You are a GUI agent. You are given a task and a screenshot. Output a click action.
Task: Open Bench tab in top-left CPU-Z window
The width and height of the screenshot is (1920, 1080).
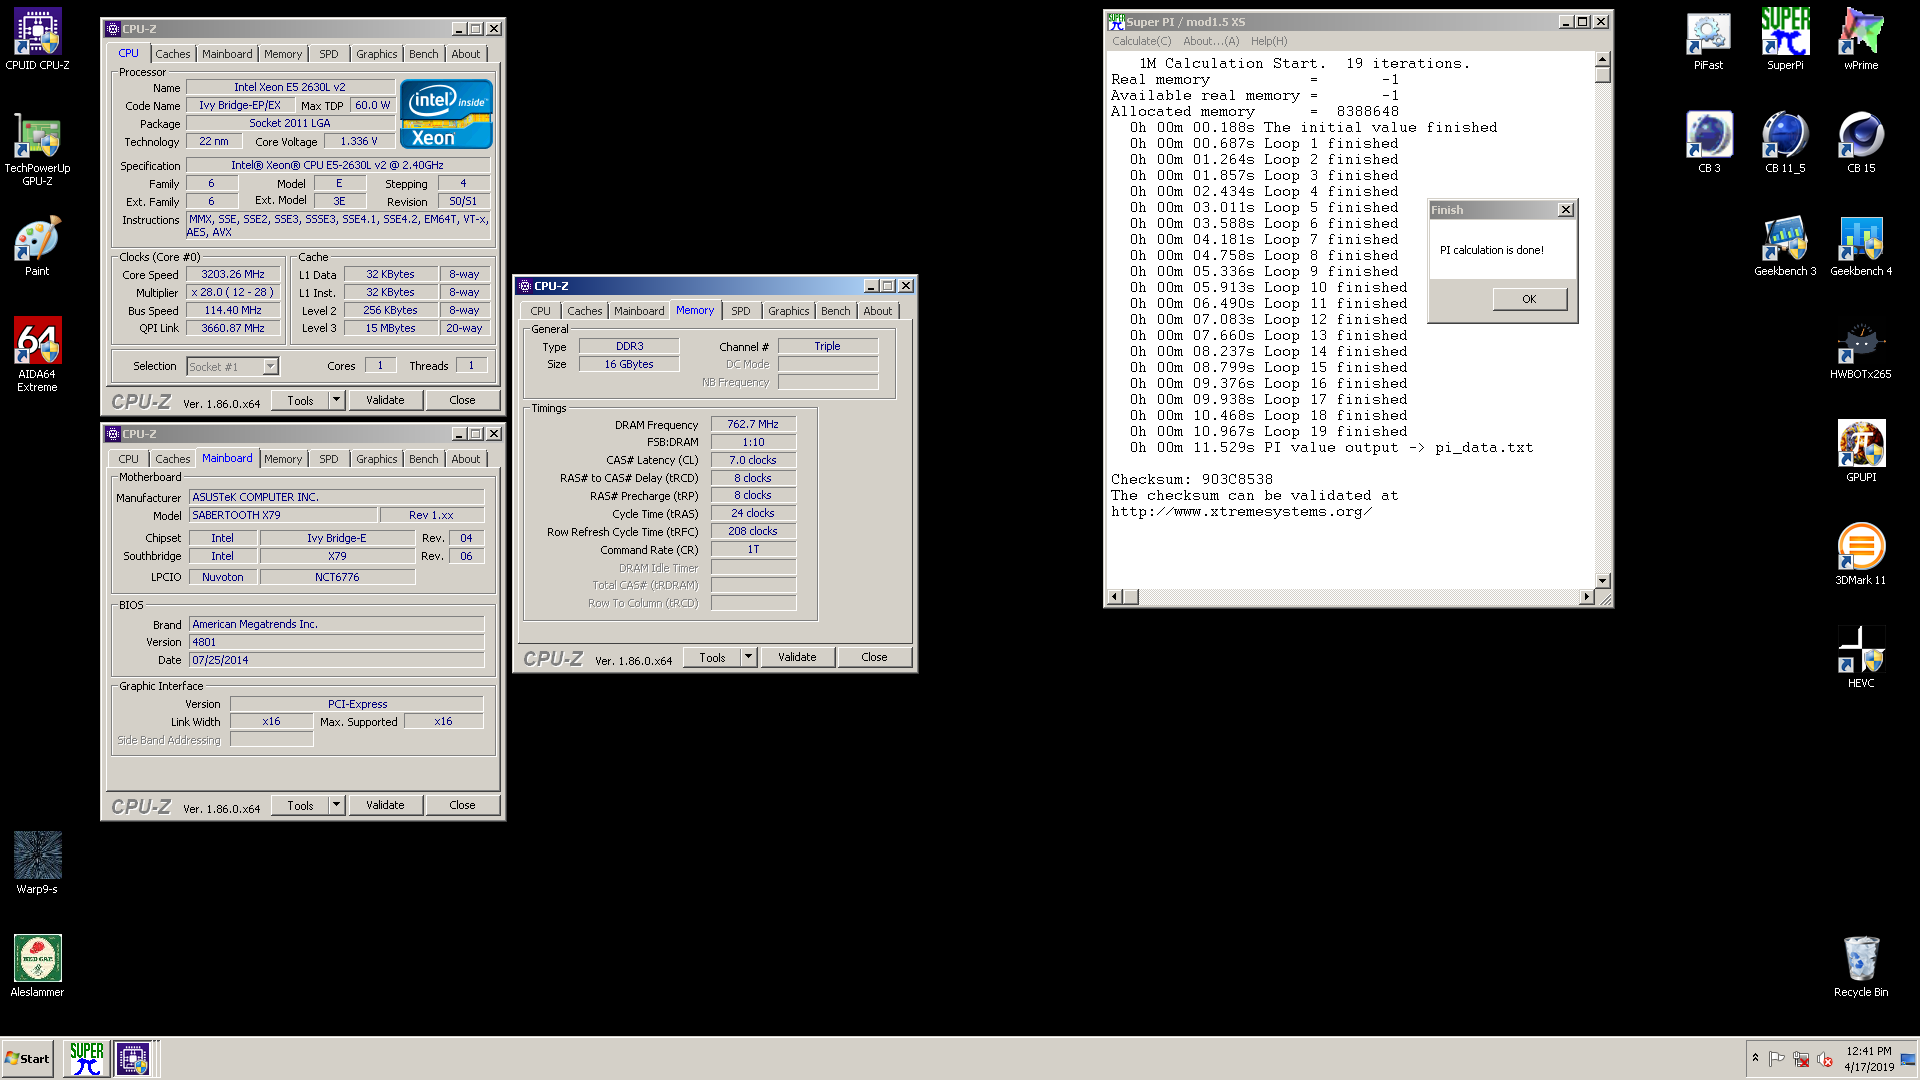pyautogui.click(x=423, y=54)
